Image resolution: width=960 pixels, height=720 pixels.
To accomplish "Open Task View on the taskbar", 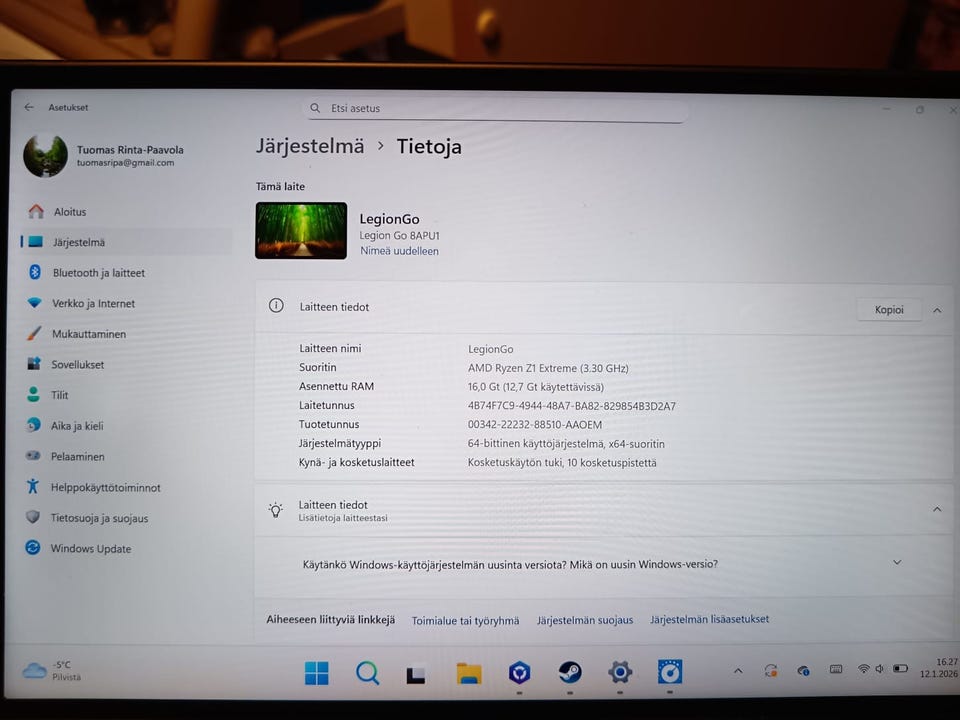I will (416, 674).
